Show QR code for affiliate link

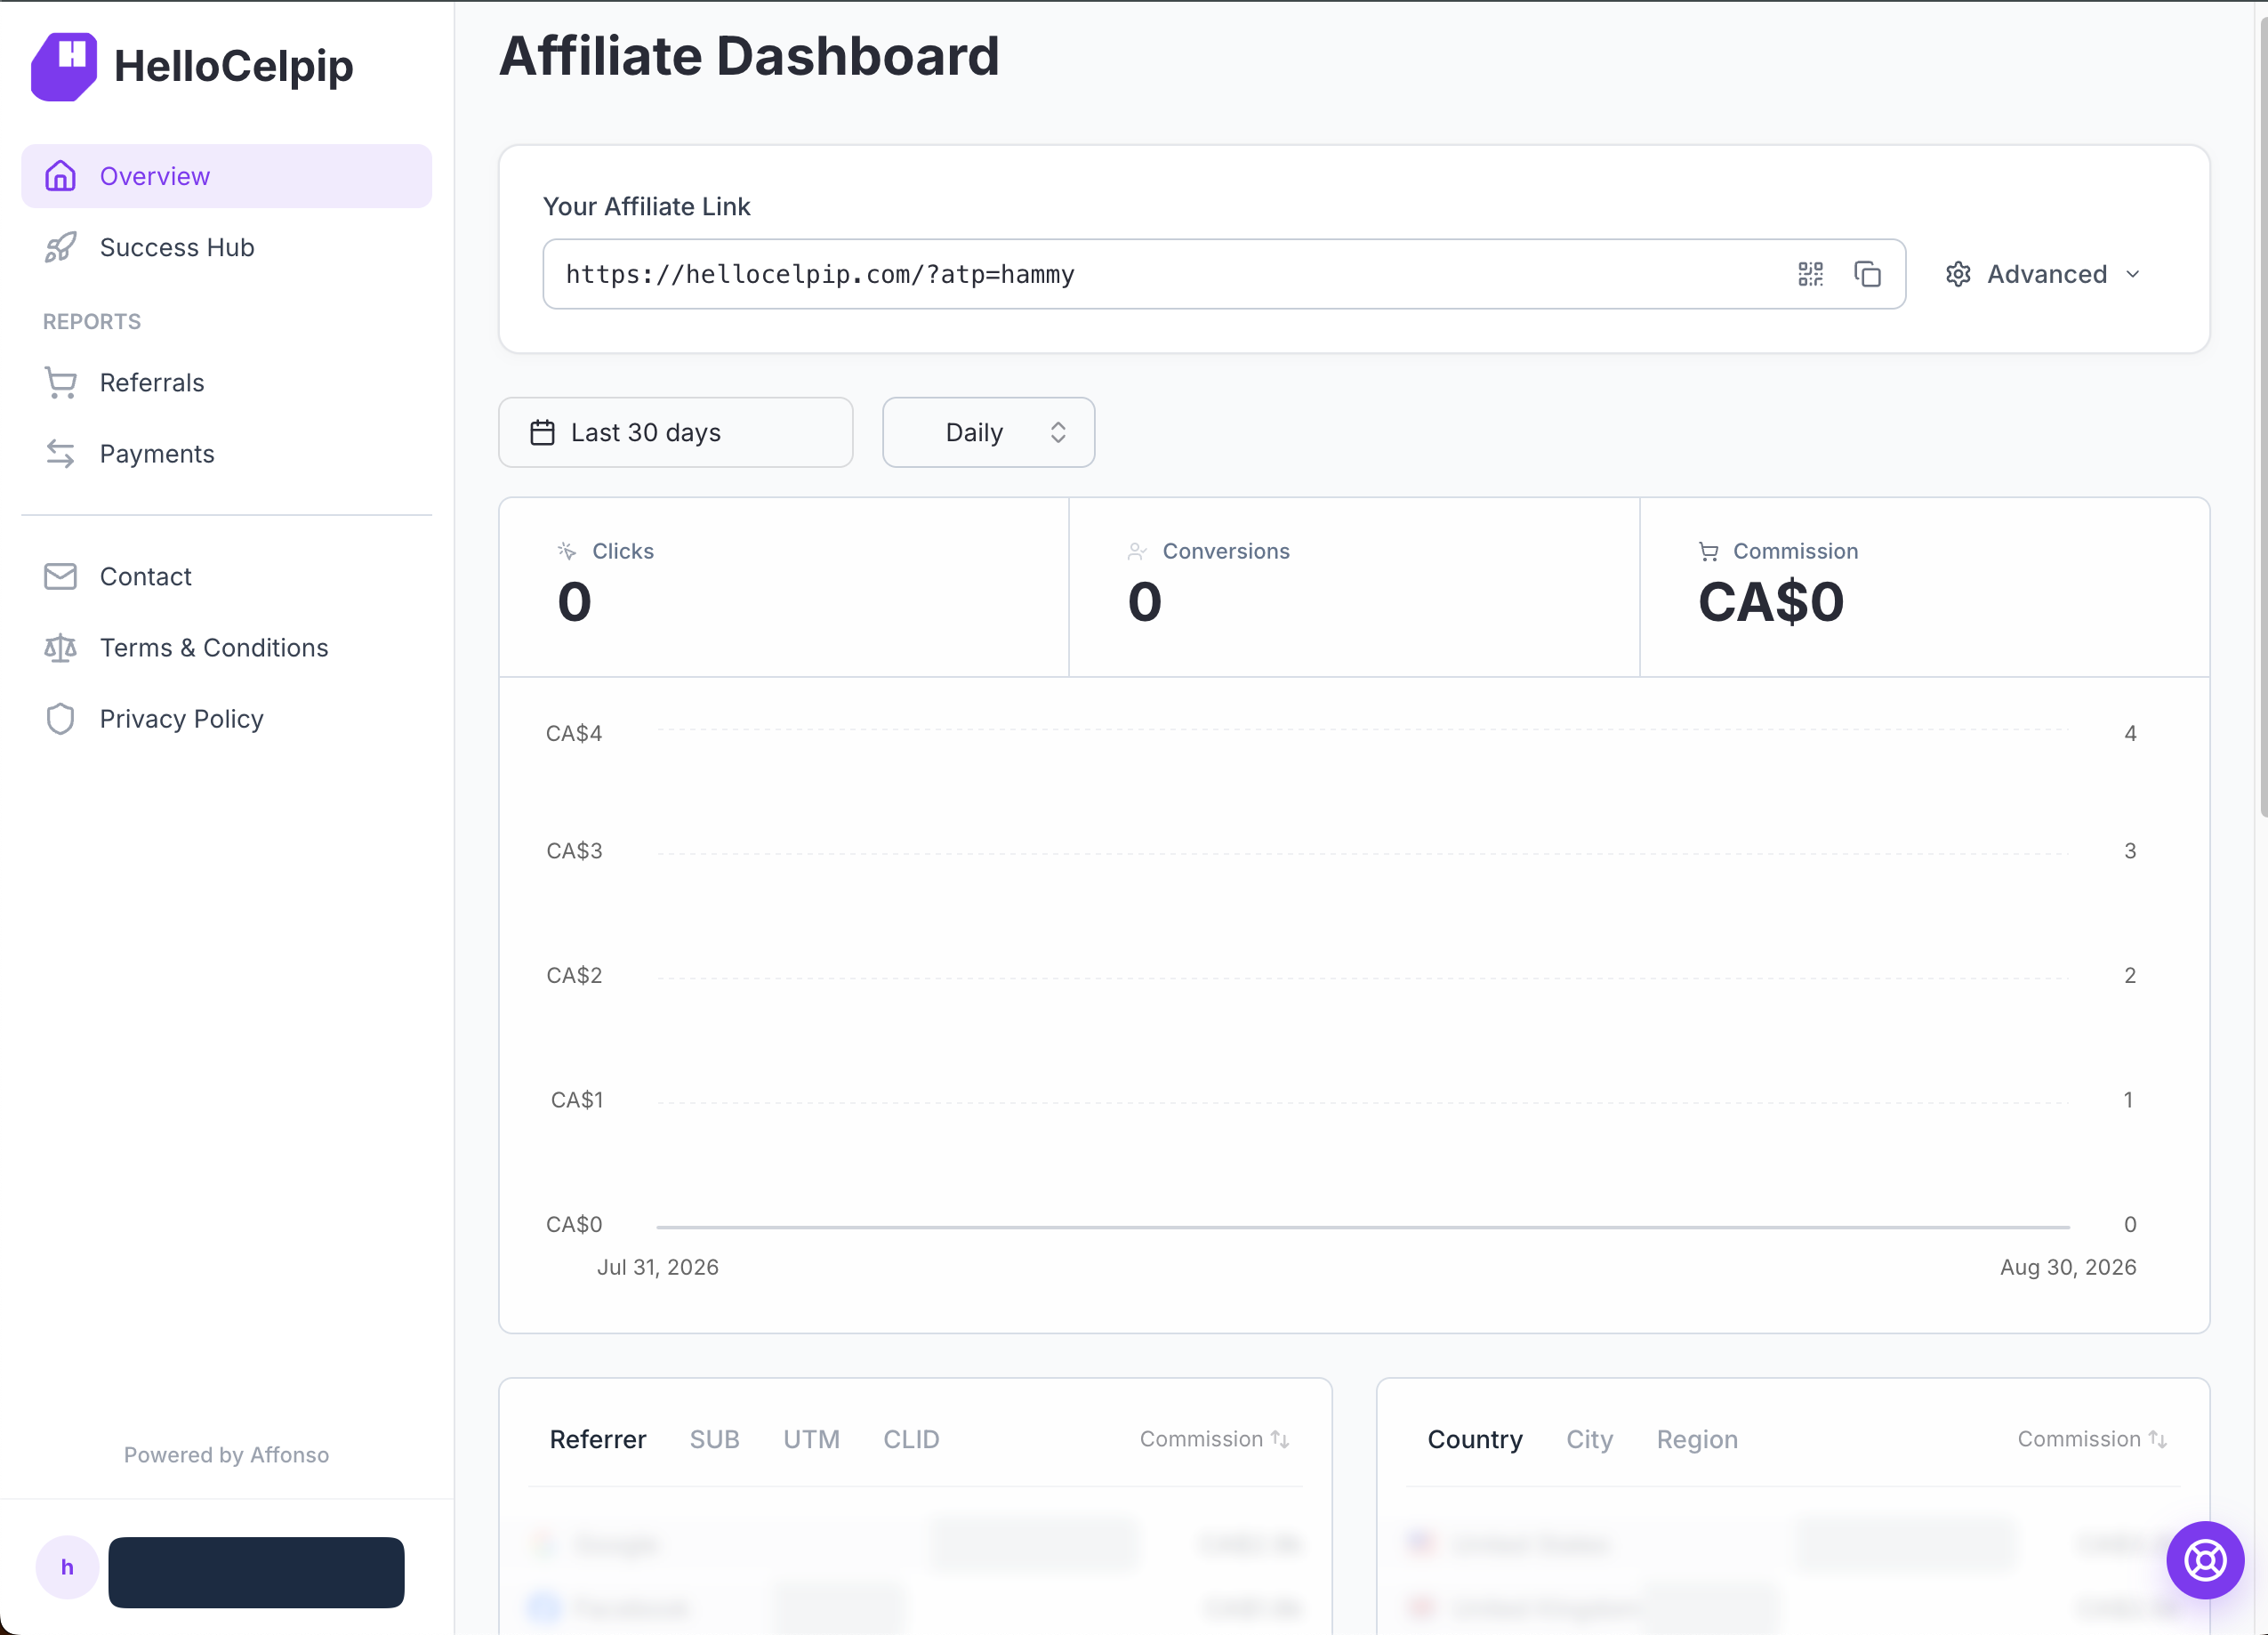(x=1810, y=274)
